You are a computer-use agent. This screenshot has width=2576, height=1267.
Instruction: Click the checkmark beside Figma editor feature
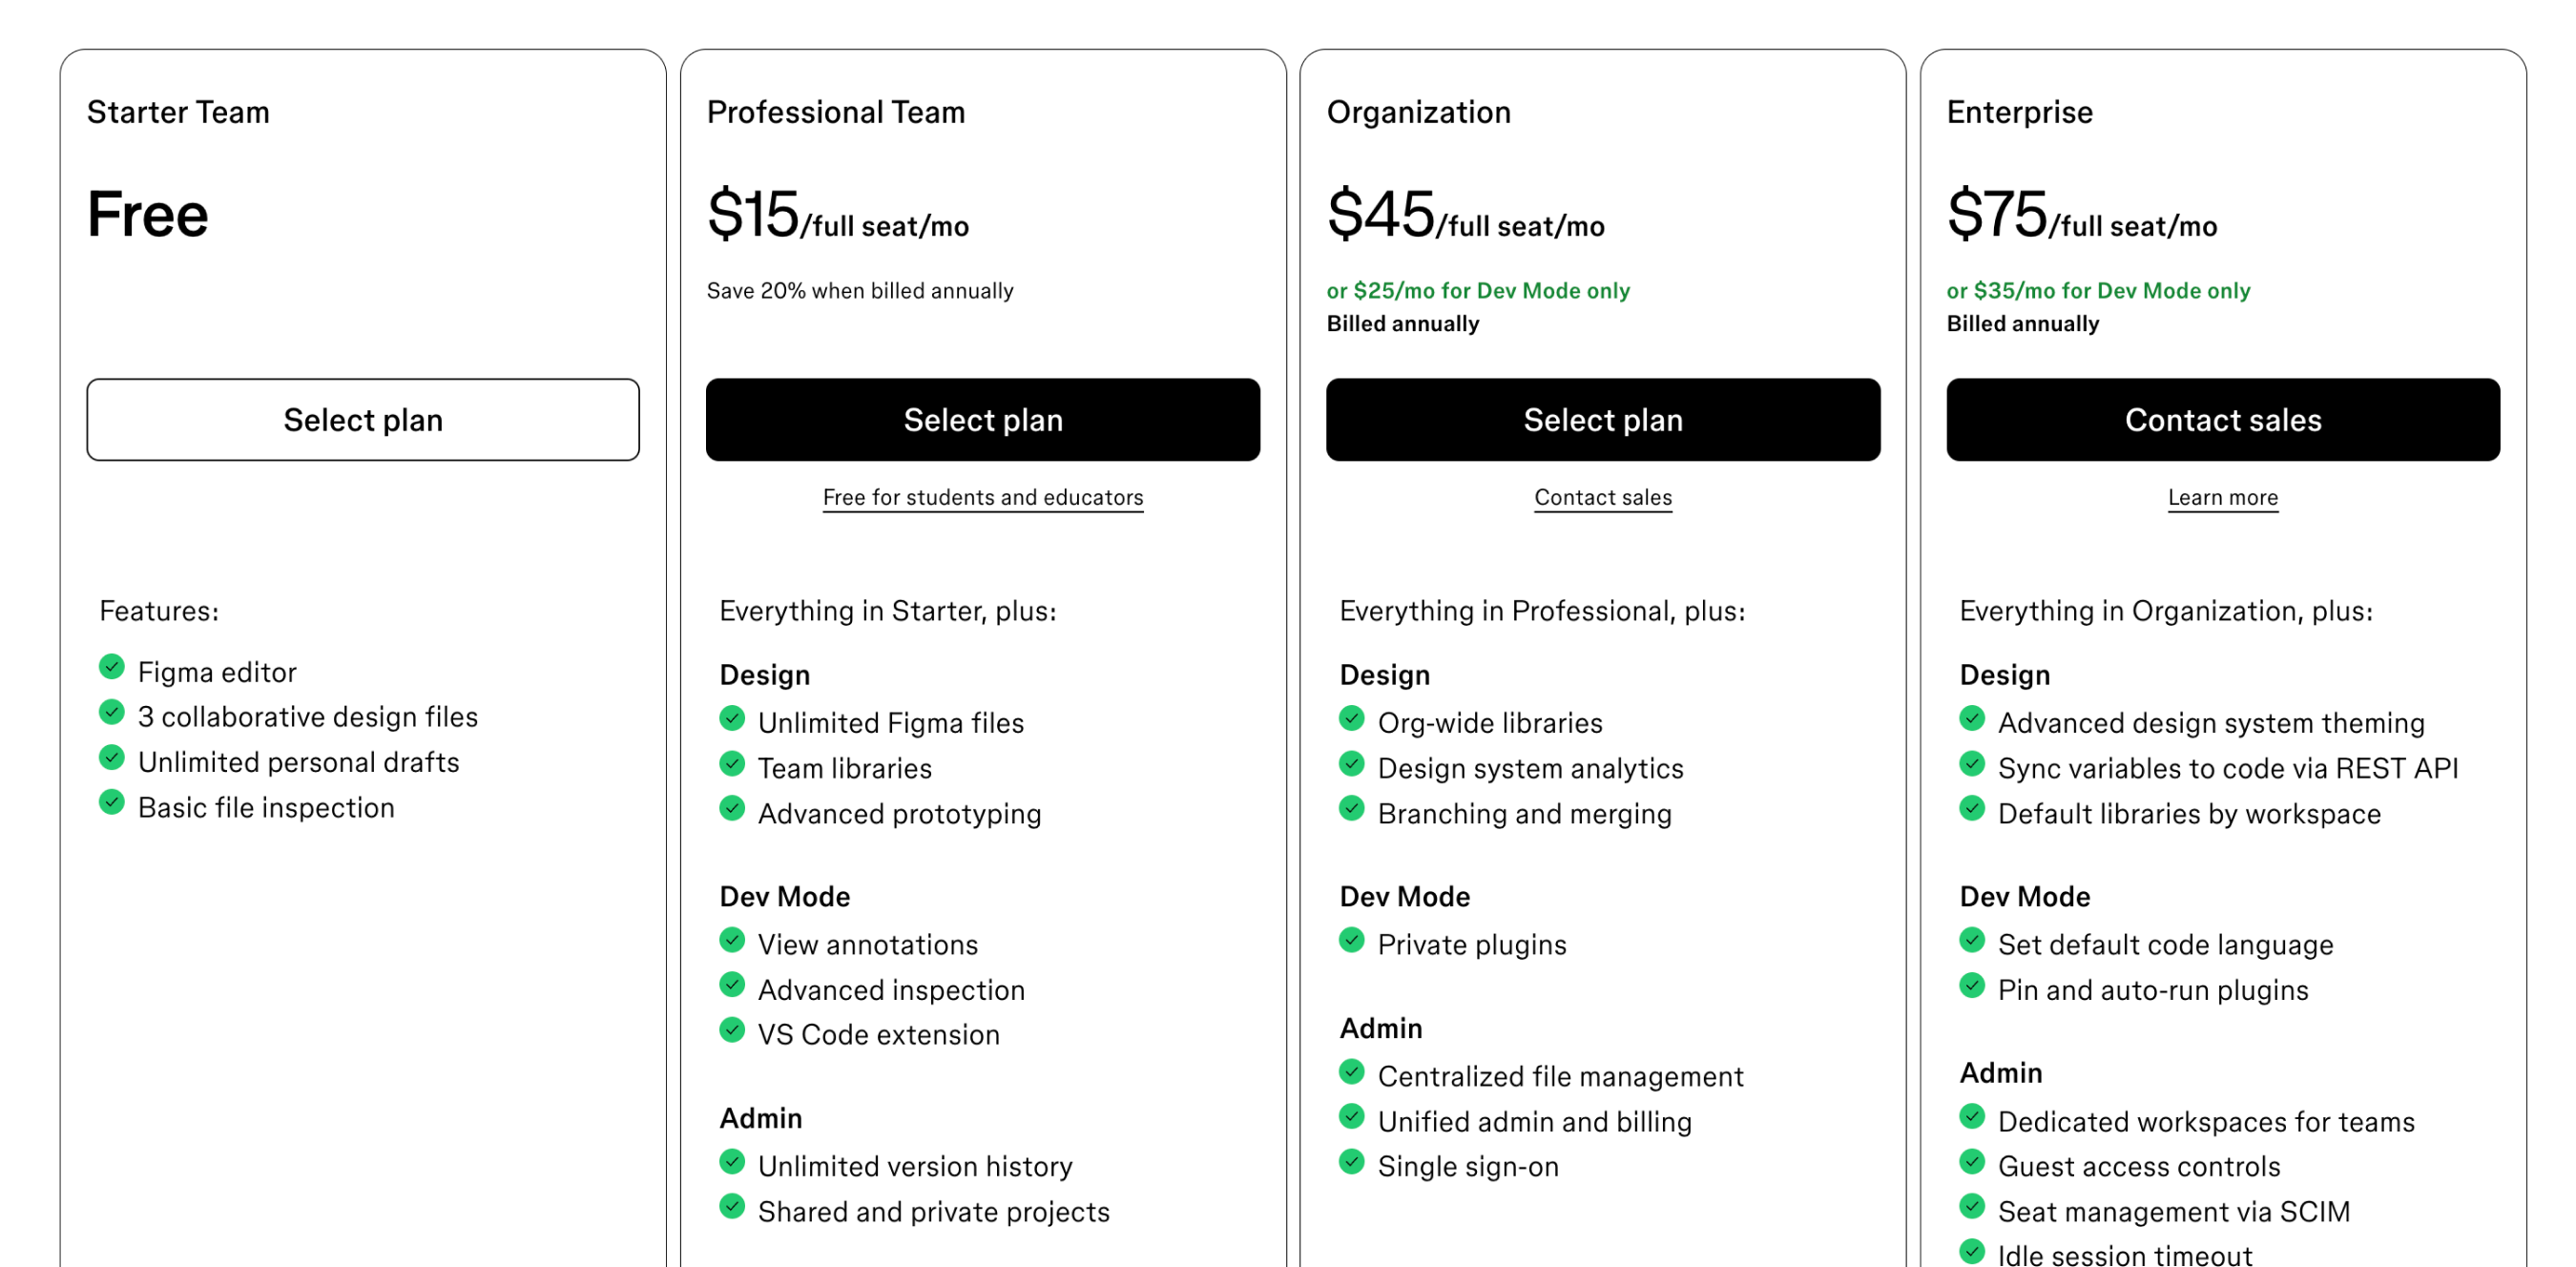tap(112, 667)
